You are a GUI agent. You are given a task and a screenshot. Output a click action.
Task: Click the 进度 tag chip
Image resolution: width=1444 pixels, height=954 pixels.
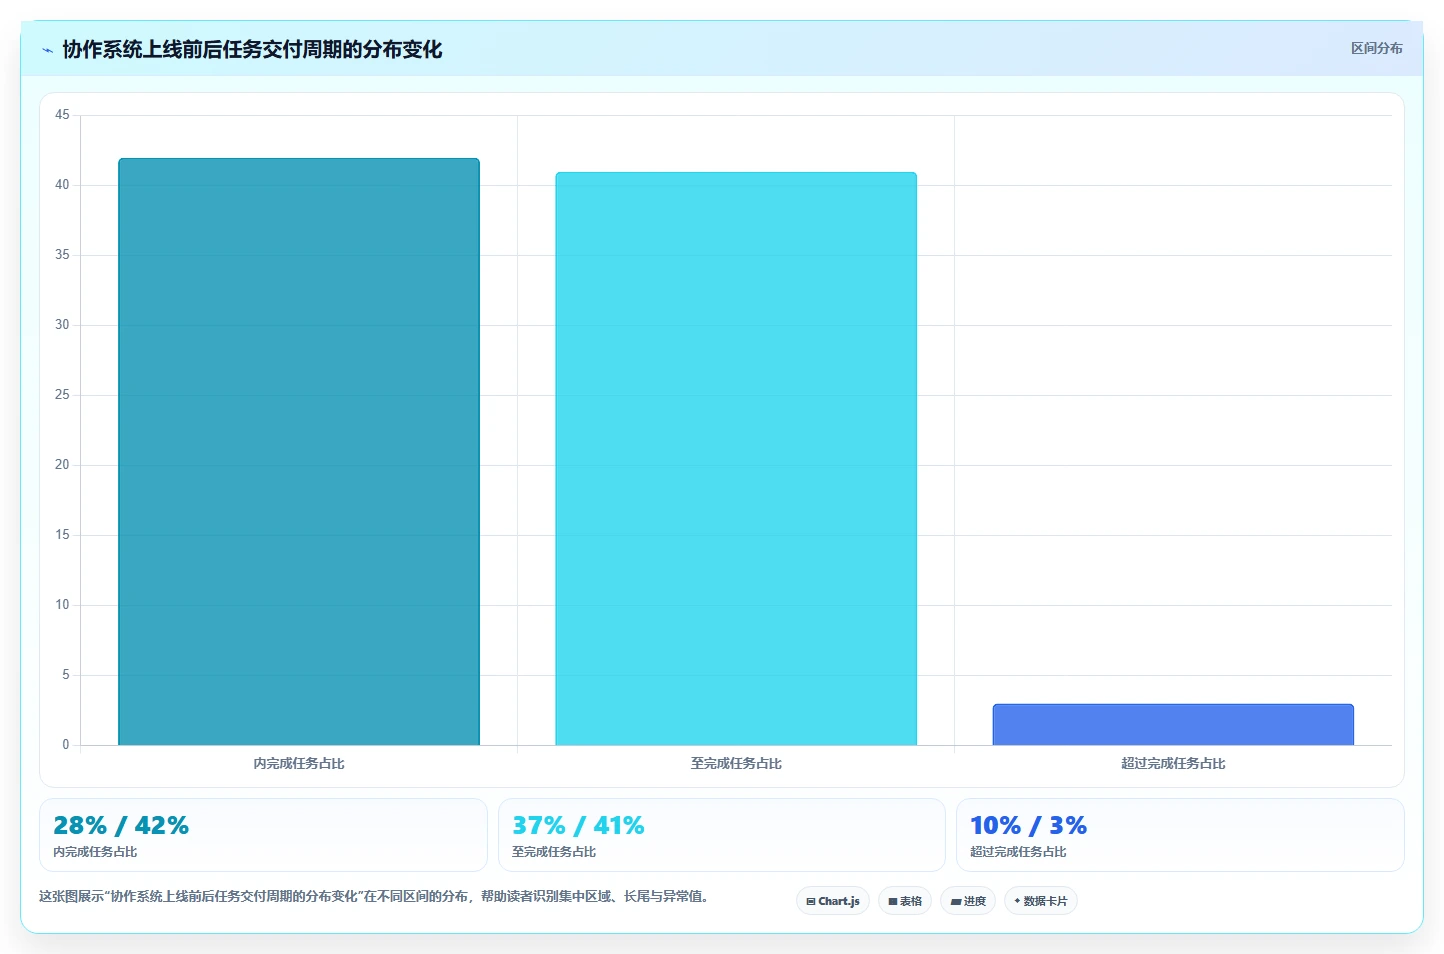click(x=968, y=901)
